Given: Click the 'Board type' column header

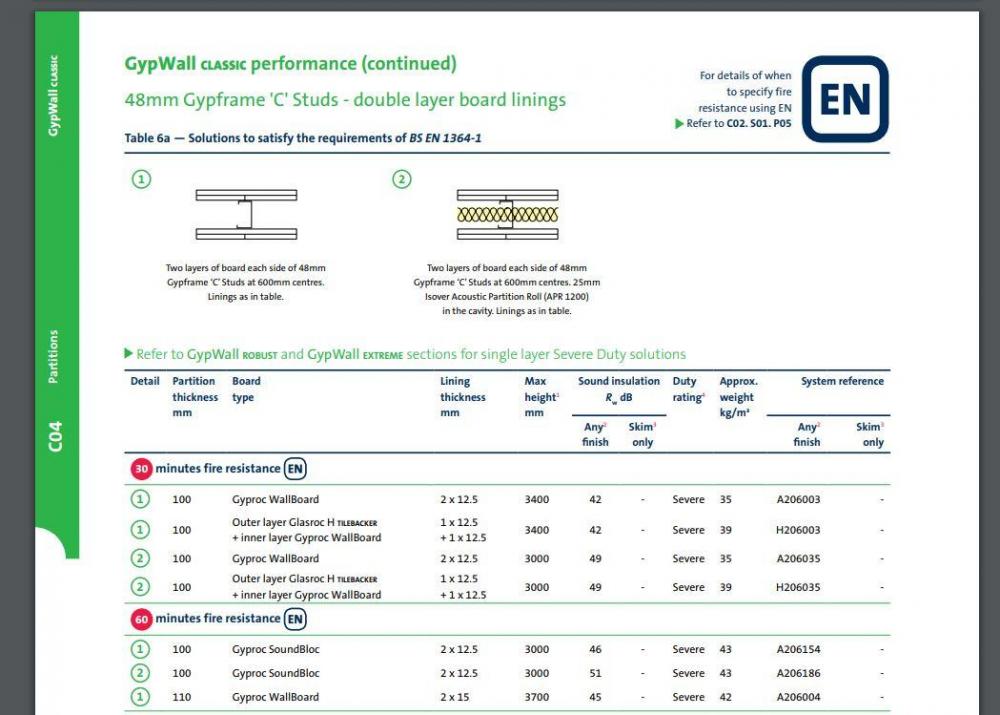Looking at the screenshot, I should pyautogui.click(x=246, y=389).
